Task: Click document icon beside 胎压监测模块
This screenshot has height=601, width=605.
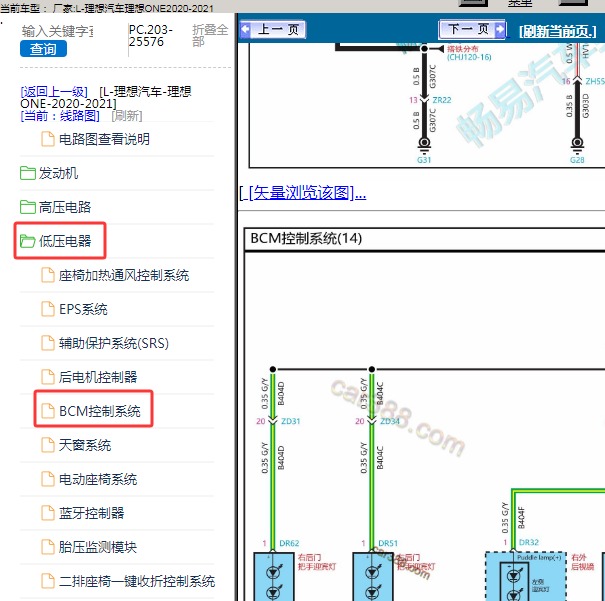Action: coord(48,547)
